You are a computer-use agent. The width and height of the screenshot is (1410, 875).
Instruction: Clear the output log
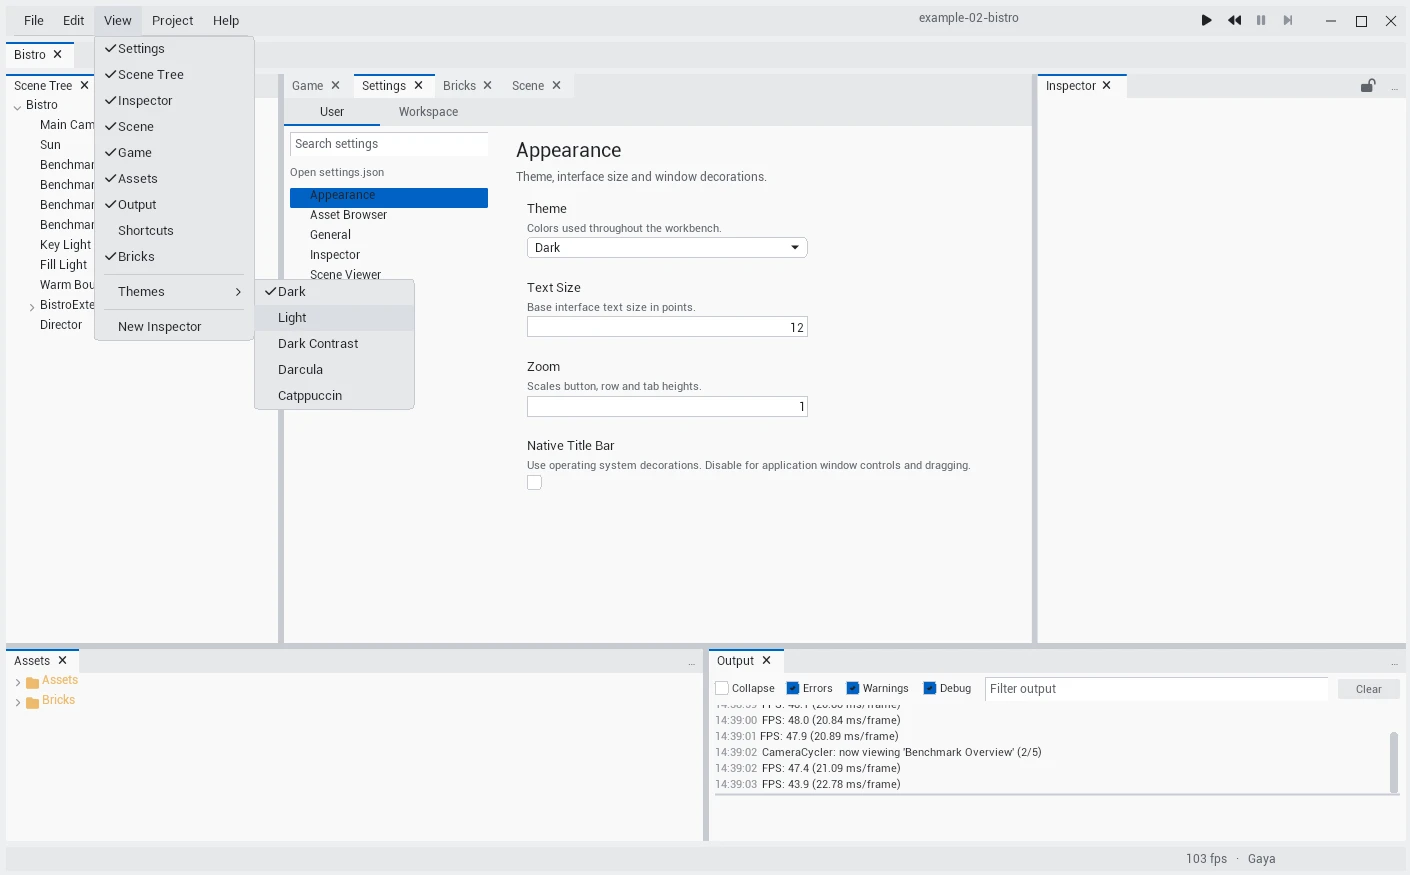click(1368, 689)
